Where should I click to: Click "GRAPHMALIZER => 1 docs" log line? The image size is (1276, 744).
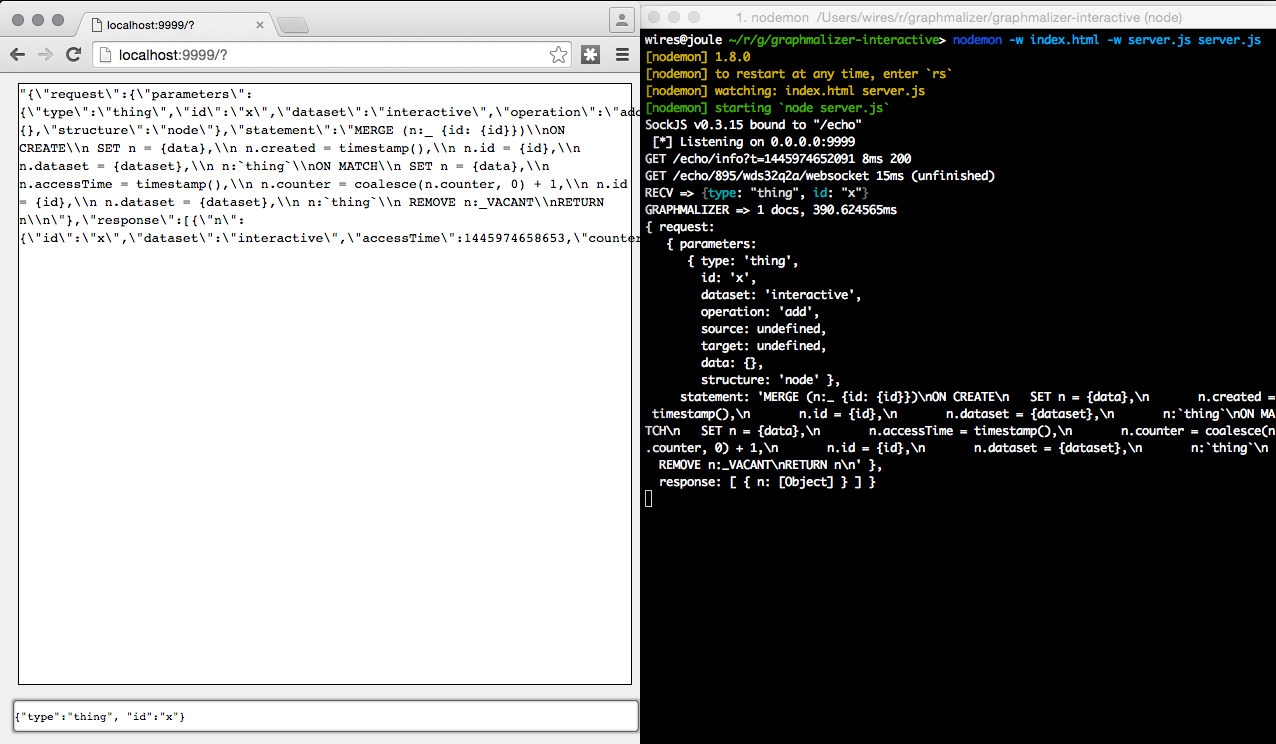click(771, 210)
